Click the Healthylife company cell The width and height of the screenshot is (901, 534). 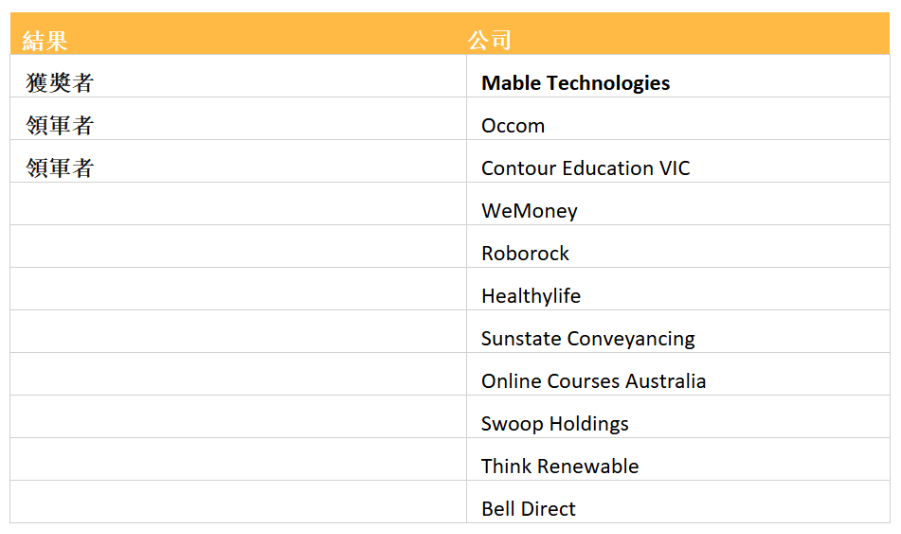530,296
